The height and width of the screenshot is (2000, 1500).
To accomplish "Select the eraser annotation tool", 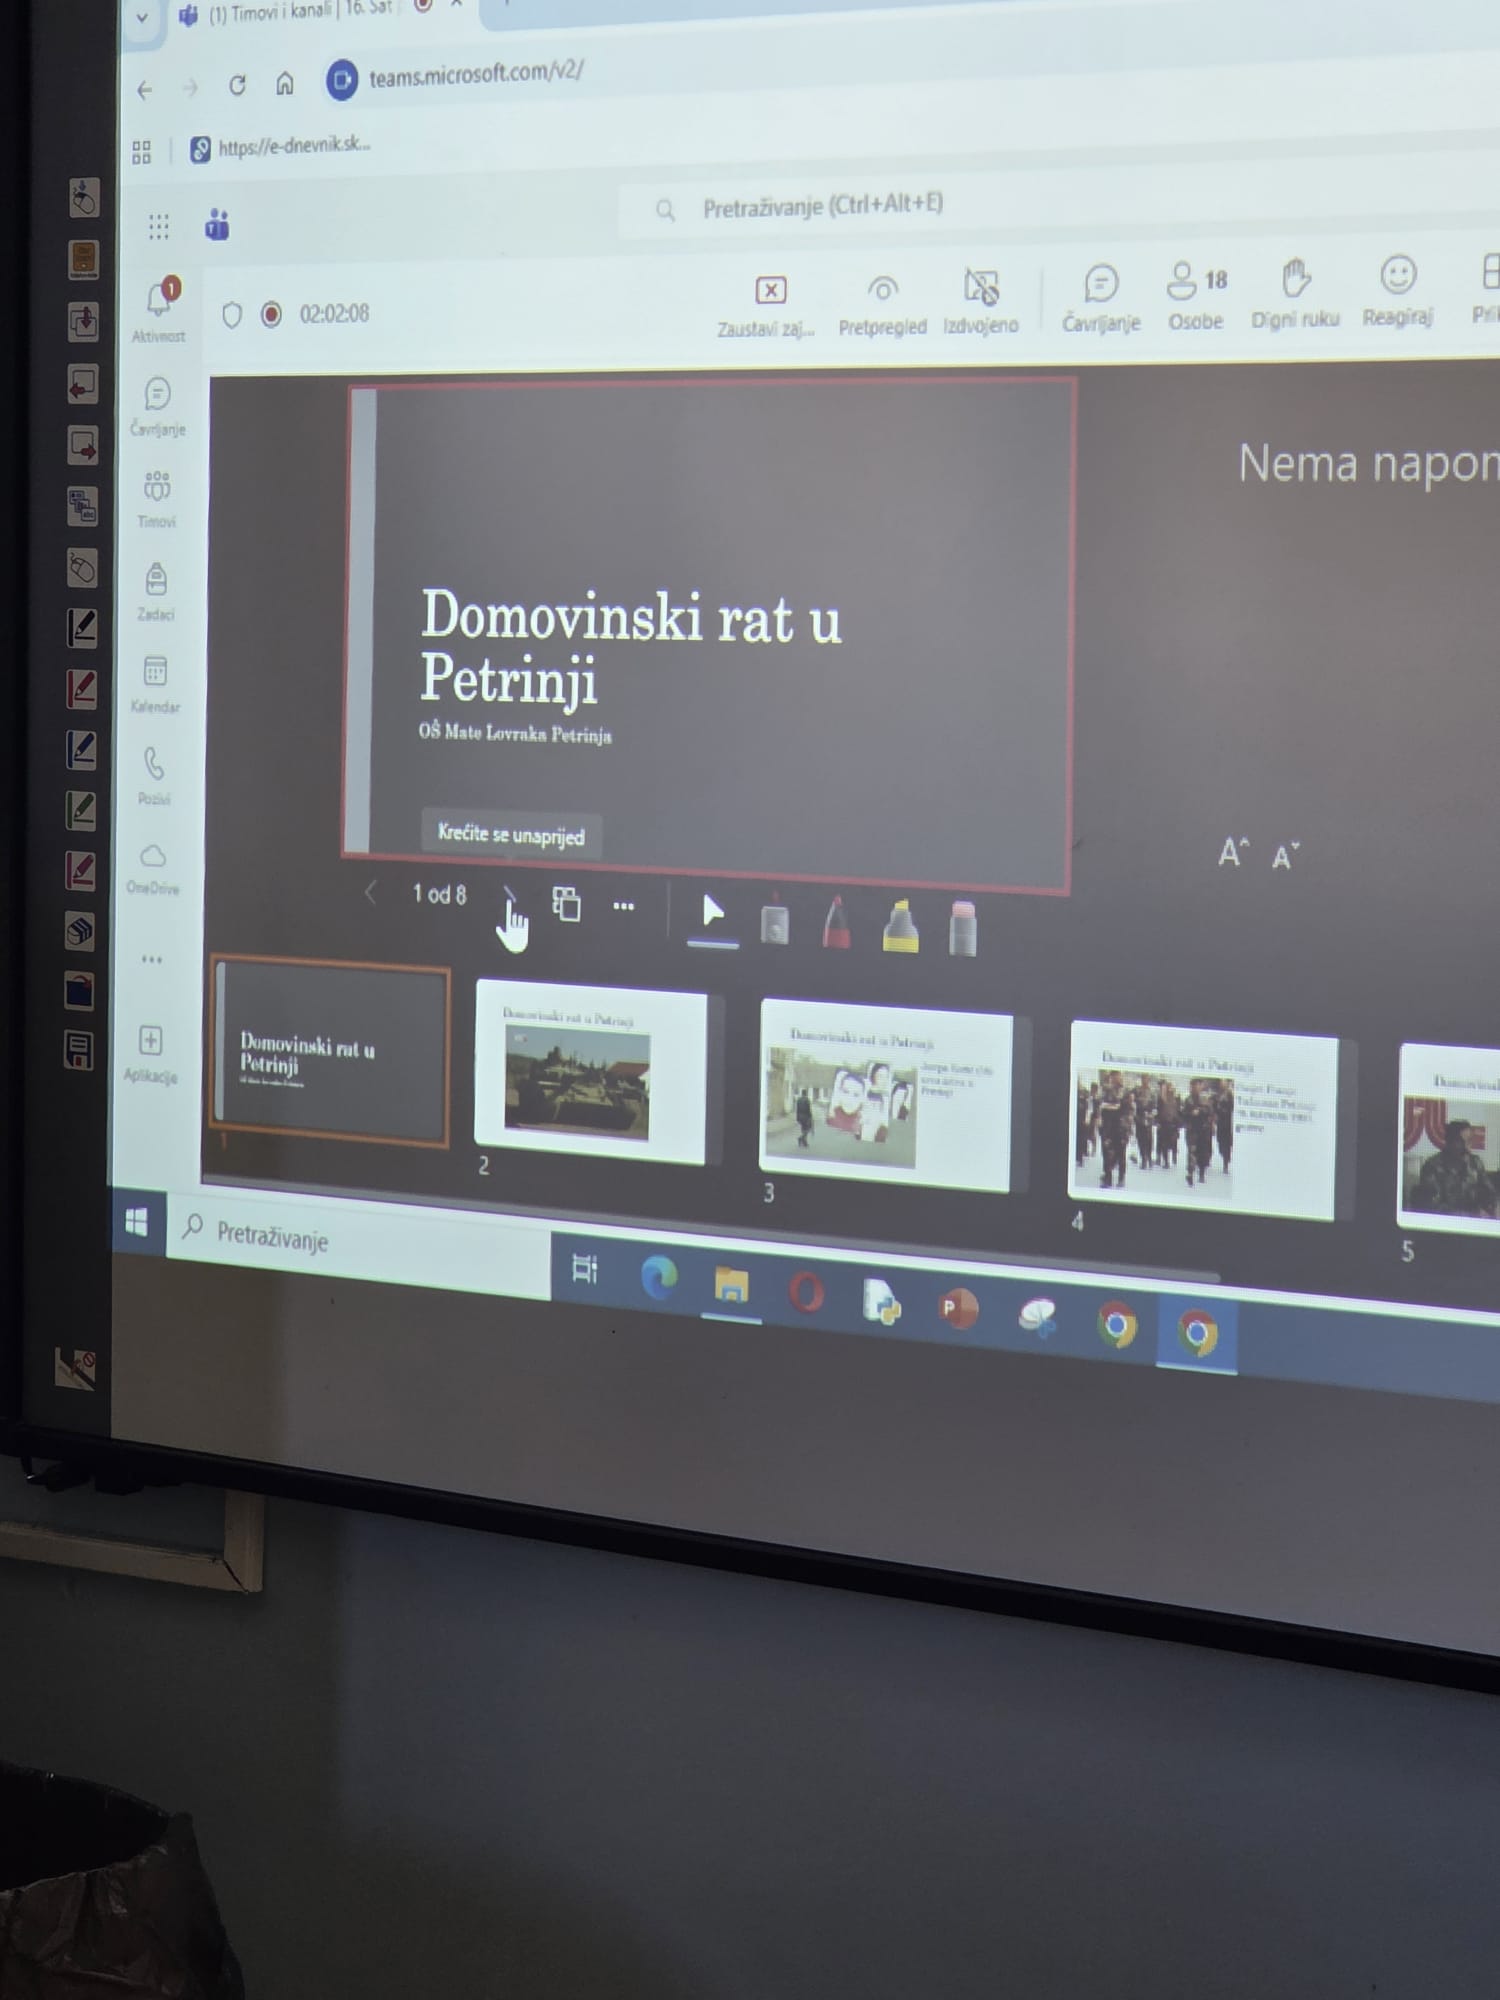I will pyautogui.click(x=962, y=929).
